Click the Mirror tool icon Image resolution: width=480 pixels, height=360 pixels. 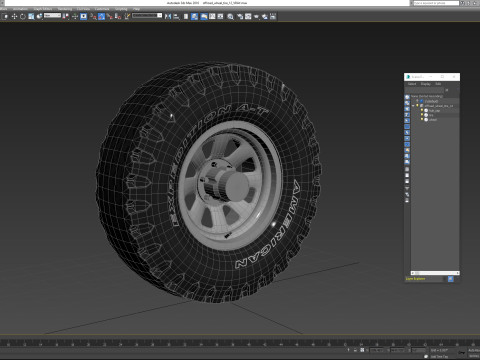click(x=168, y=16)
